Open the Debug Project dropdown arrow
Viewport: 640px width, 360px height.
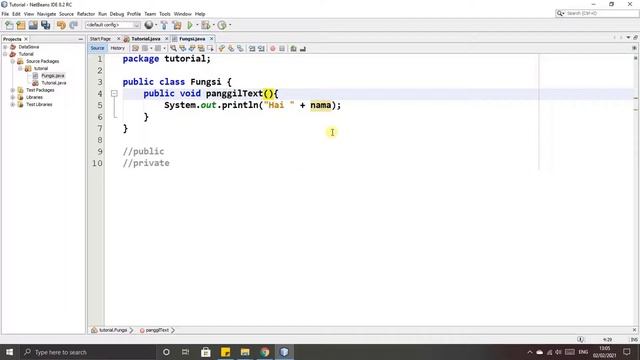coord(213,25)
